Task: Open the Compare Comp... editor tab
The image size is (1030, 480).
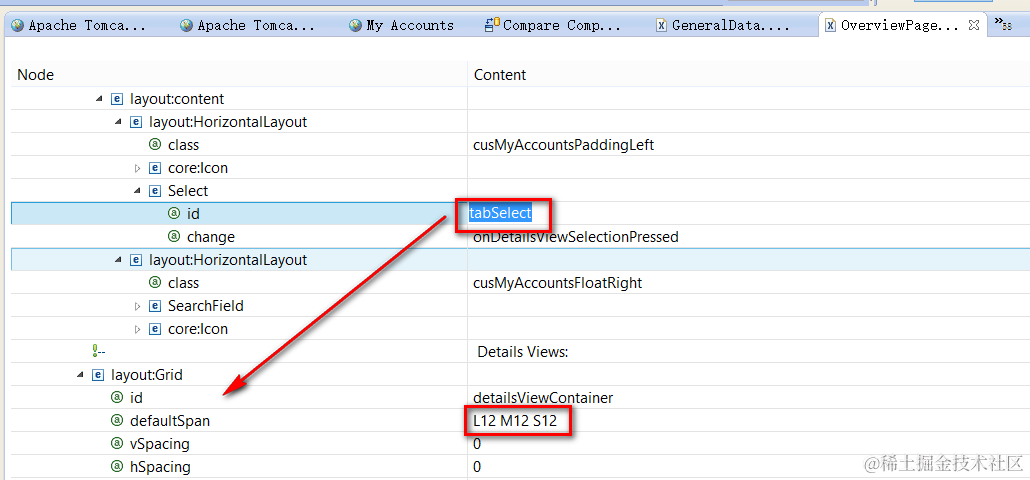Action: (553, 26)
